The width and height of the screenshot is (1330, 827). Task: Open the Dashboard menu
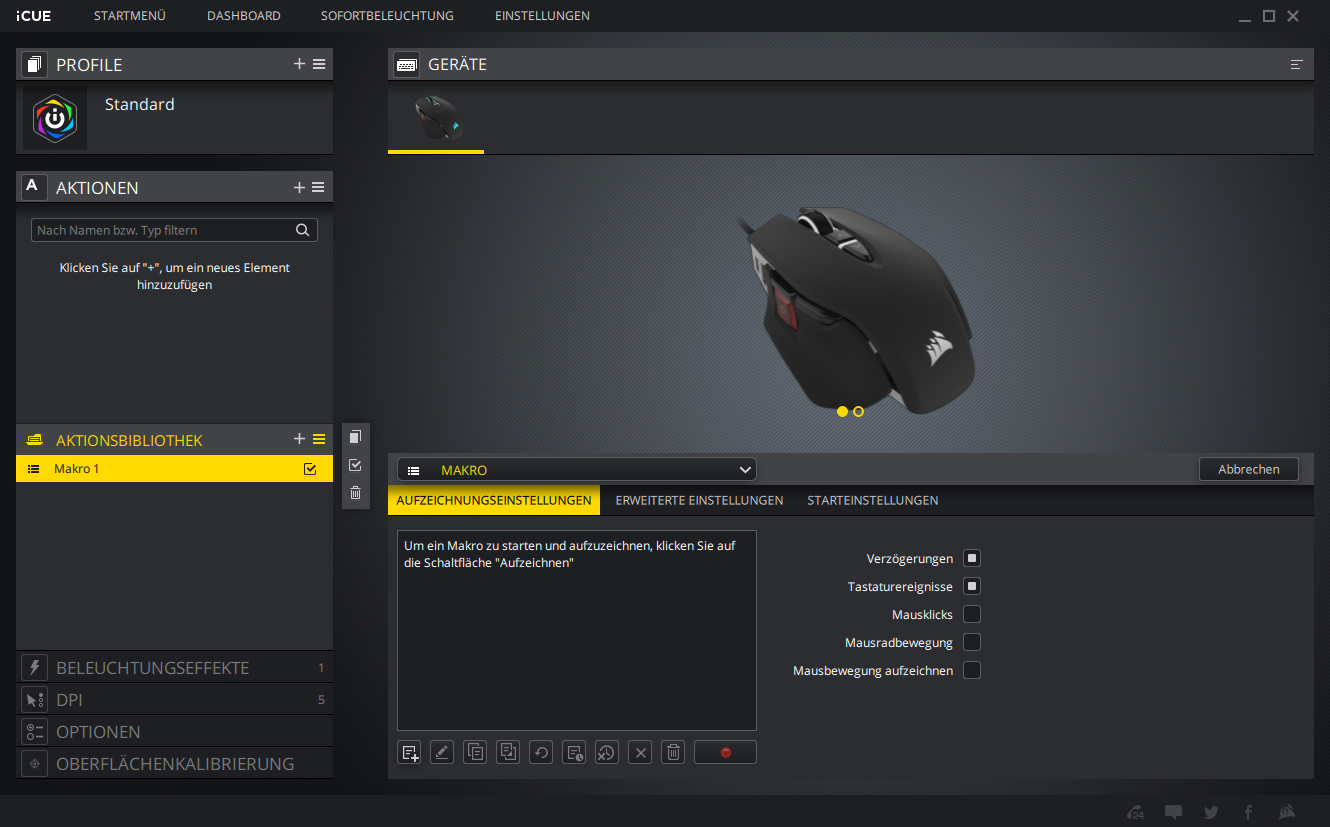(243, 16)
